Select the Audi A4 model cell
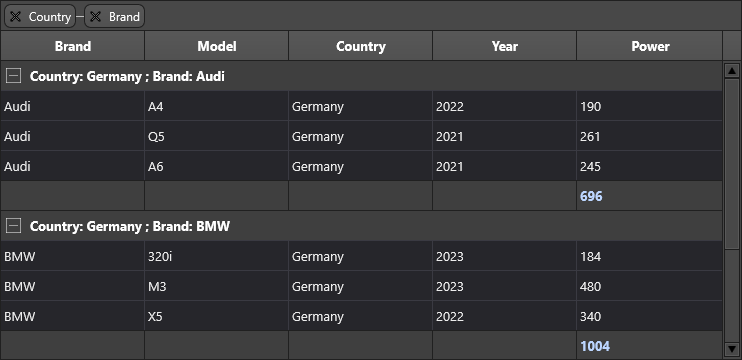Image resolution: width=742 pixels, height=360 pixels. [x=217, y=106]
